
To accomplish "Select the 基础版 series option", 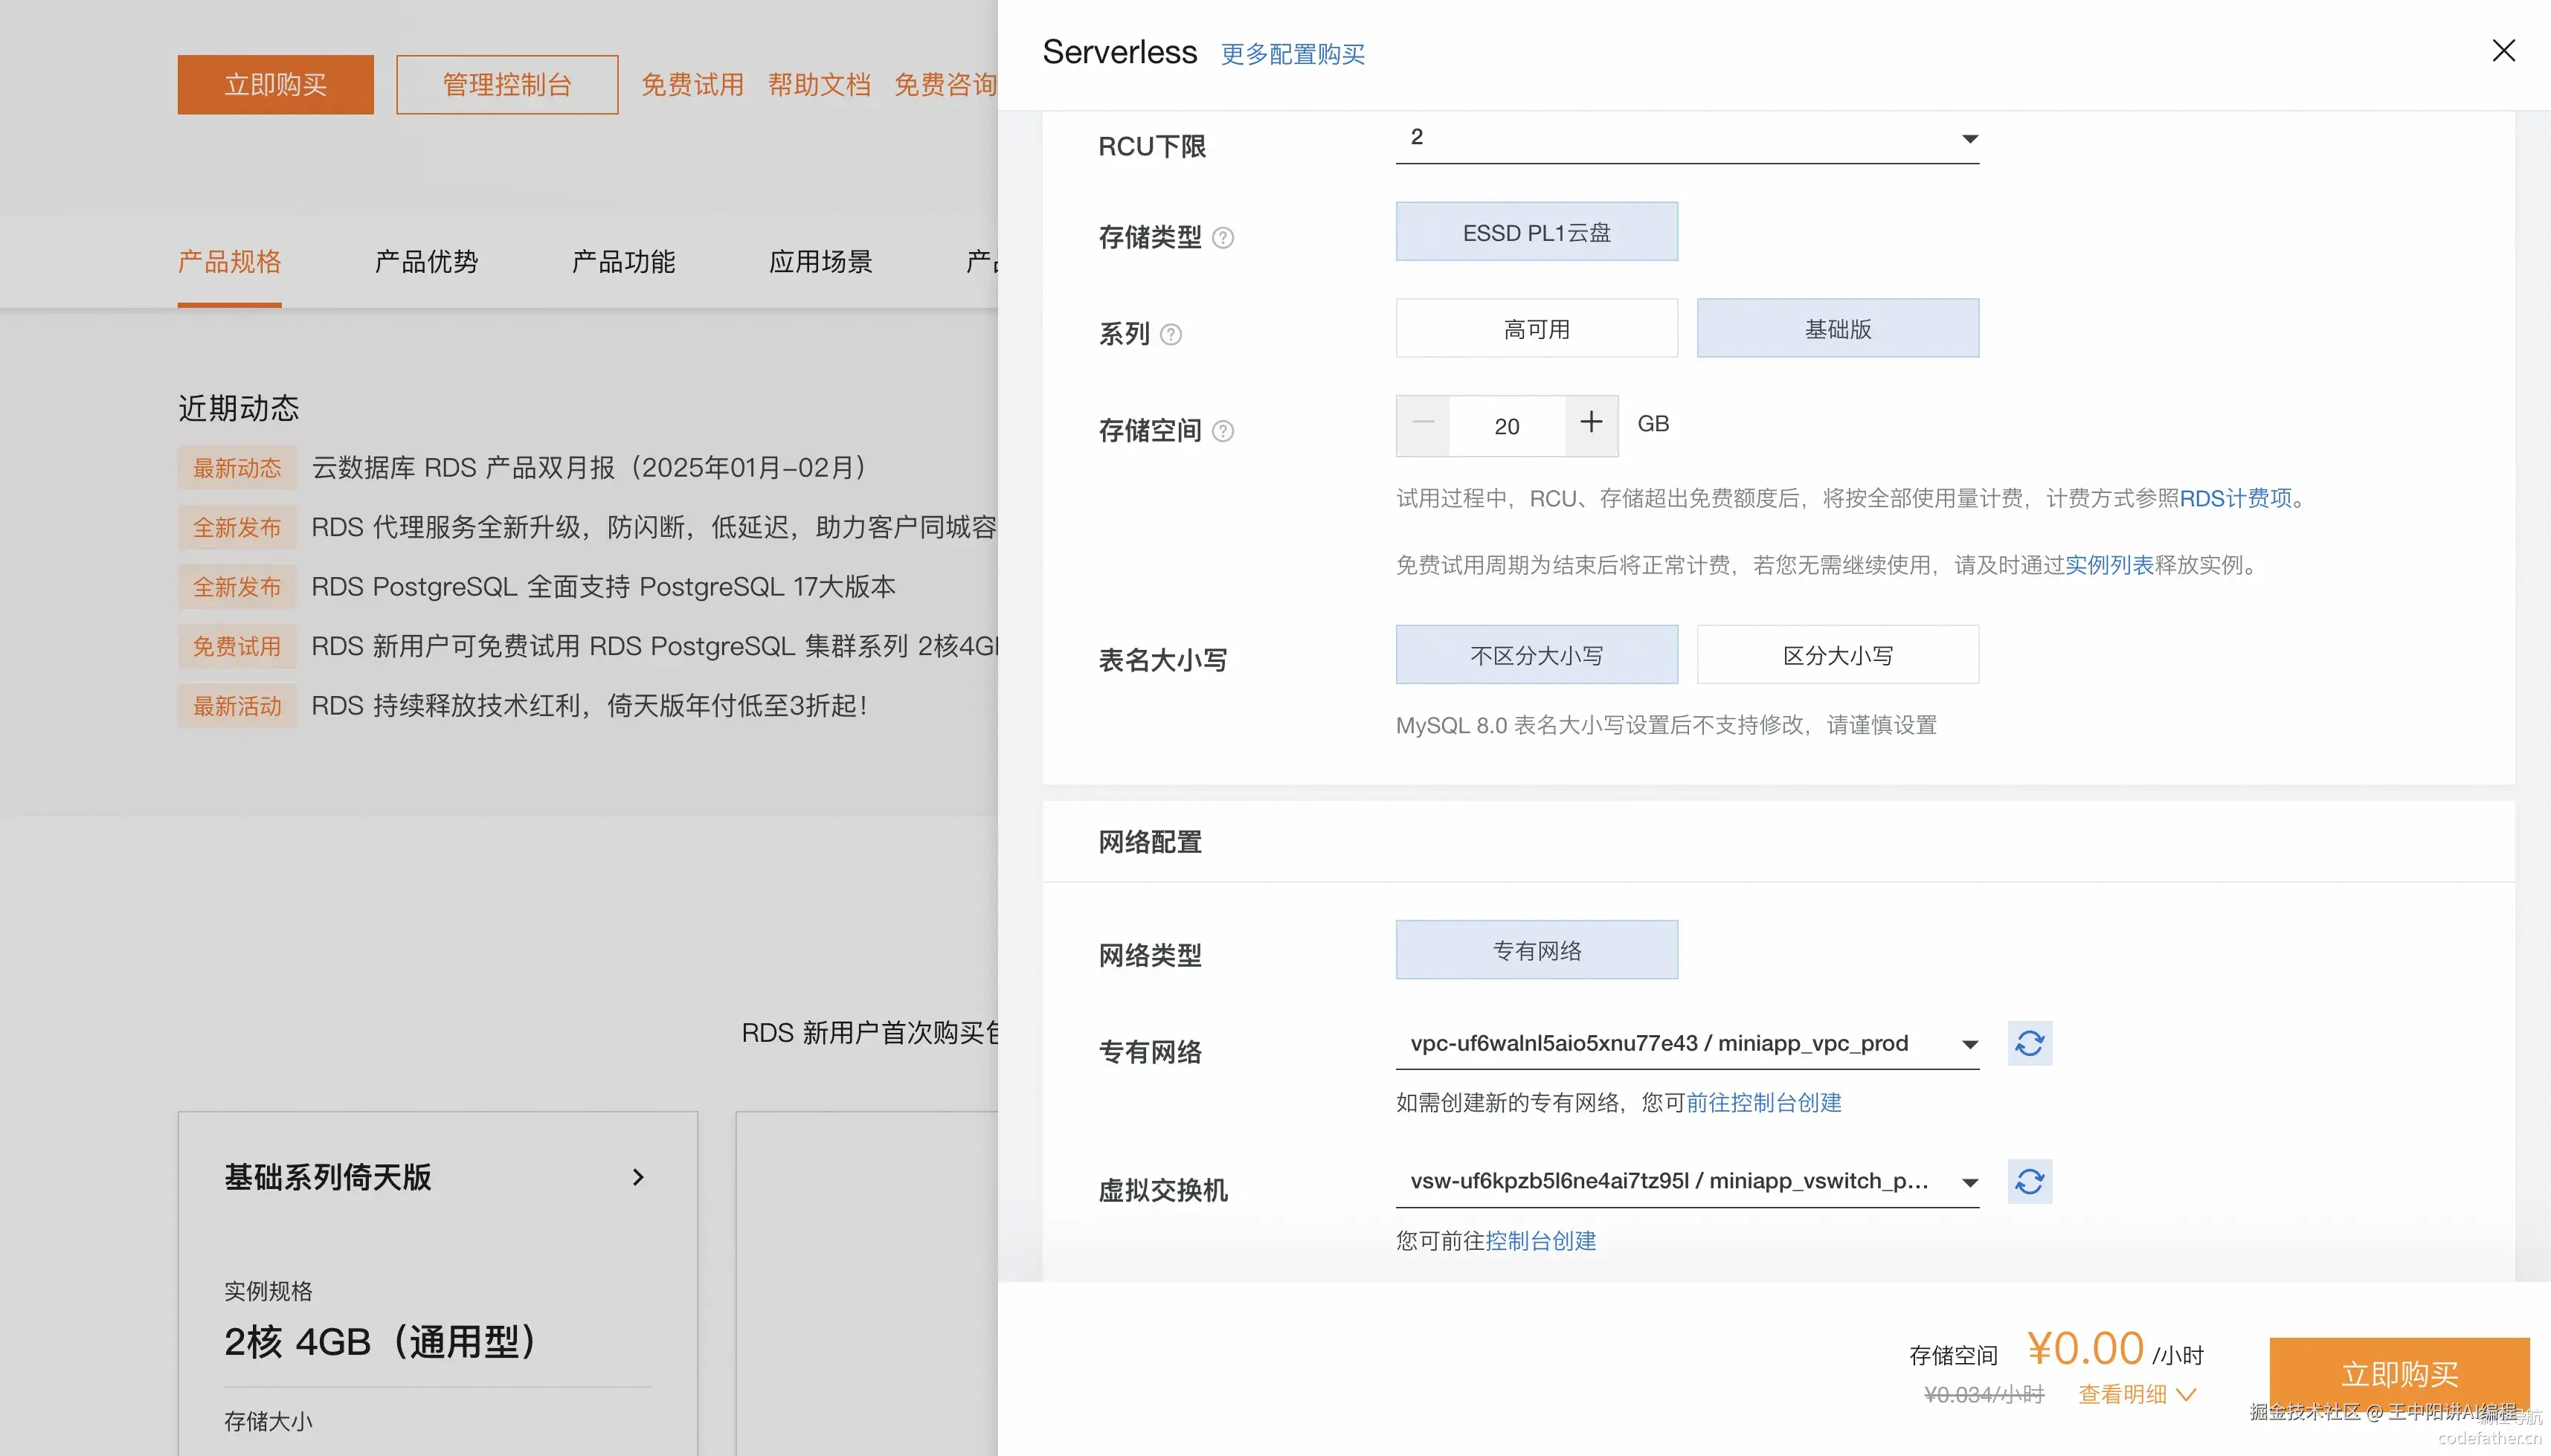I will click(x=1837, y=329).
